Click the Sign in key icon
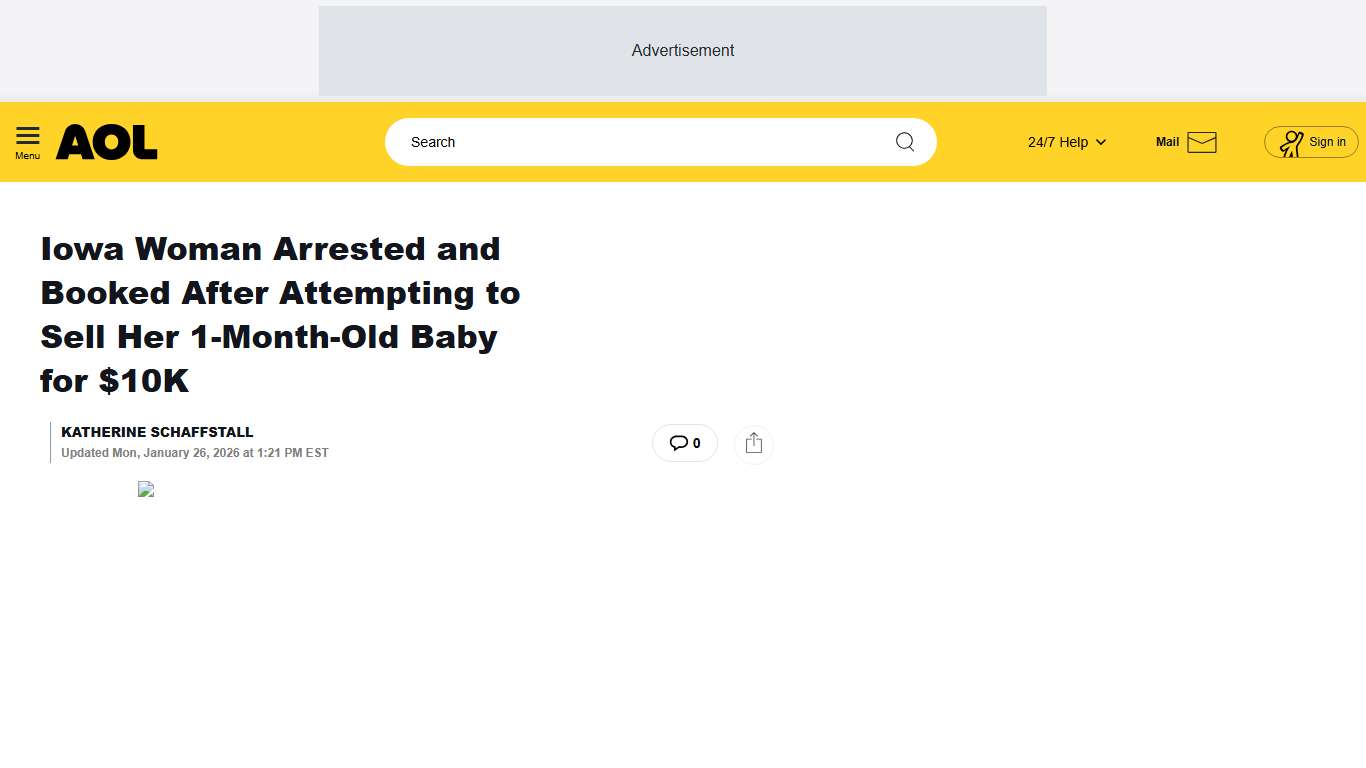 [1292, 142]
